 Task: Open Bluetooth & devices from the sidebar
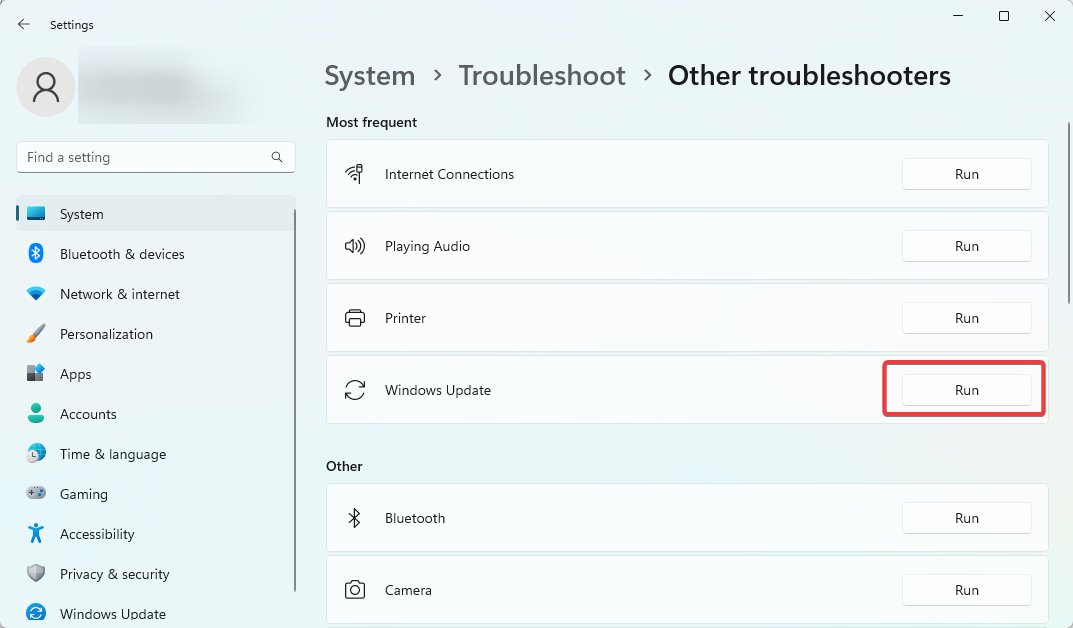click(x=122, y=254)
